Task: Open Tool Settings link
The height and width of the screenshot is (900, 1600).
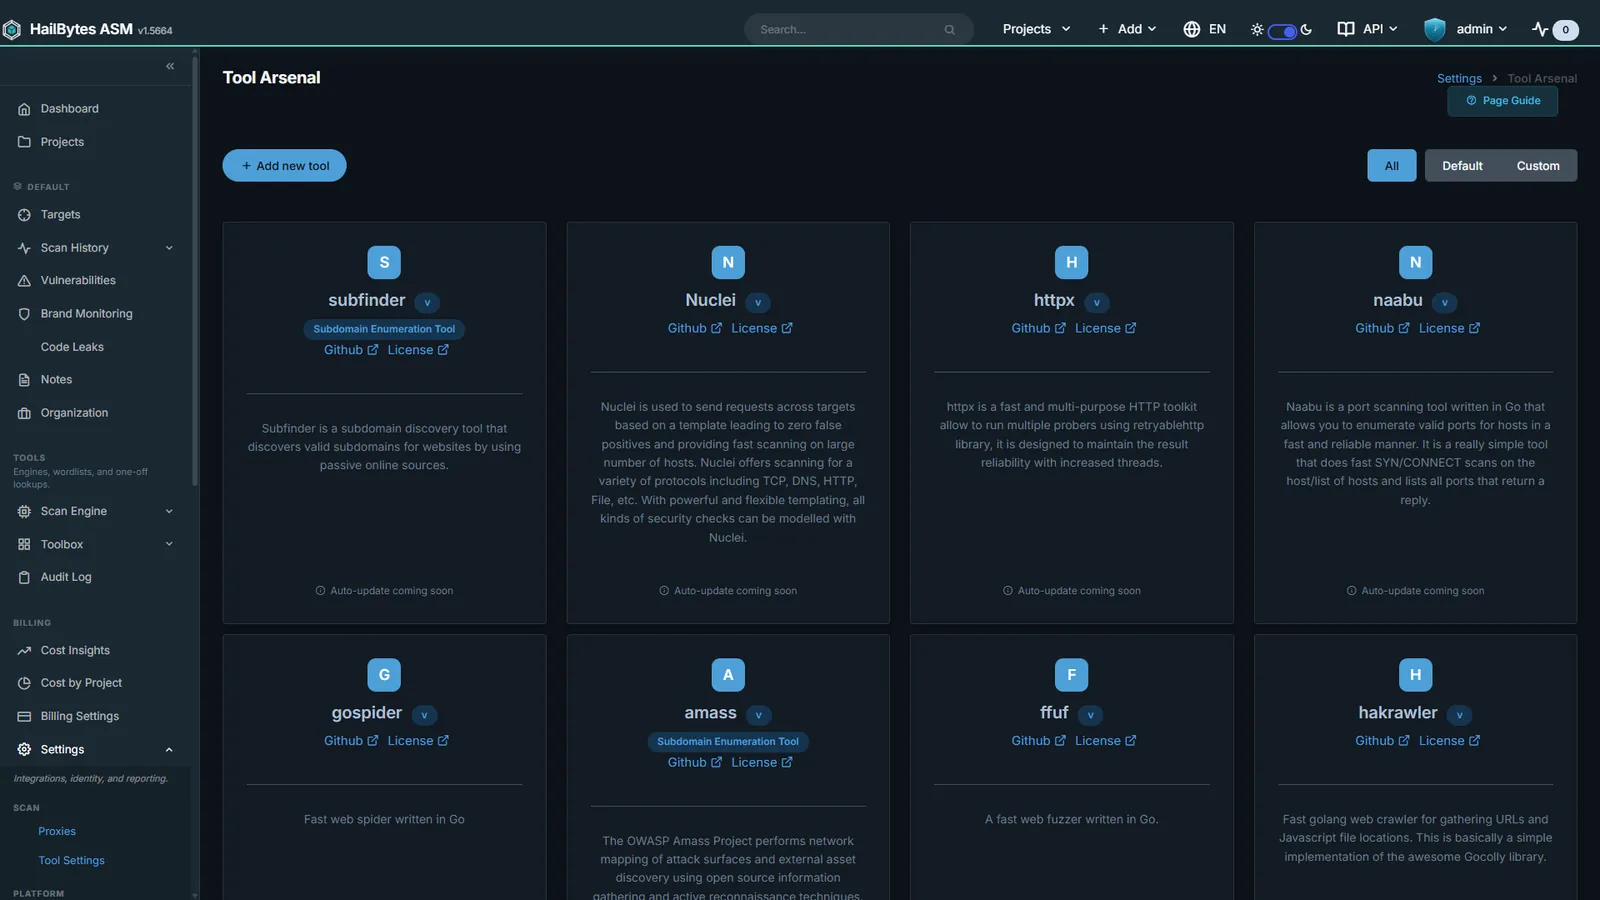Action: [71, 861]
